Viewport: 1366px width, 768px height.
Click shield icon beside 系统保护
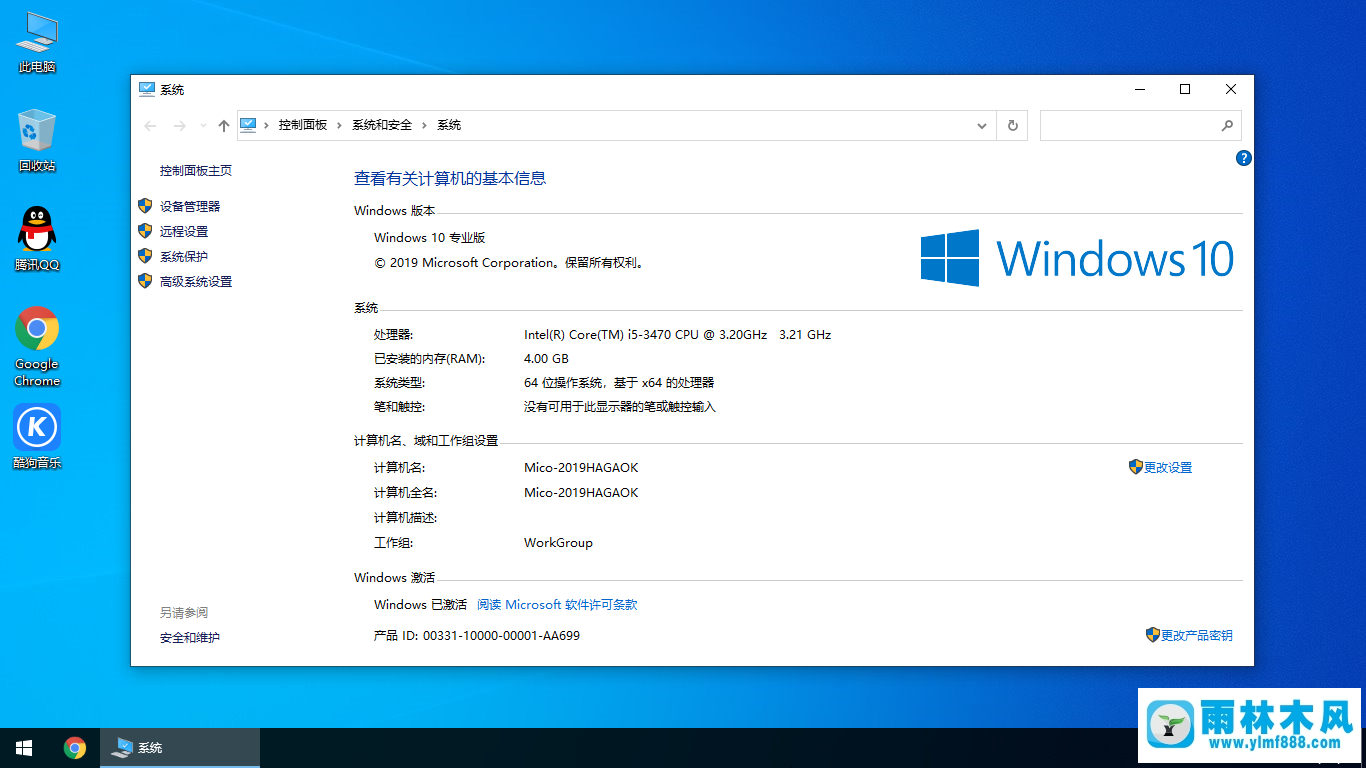(145, 256)
